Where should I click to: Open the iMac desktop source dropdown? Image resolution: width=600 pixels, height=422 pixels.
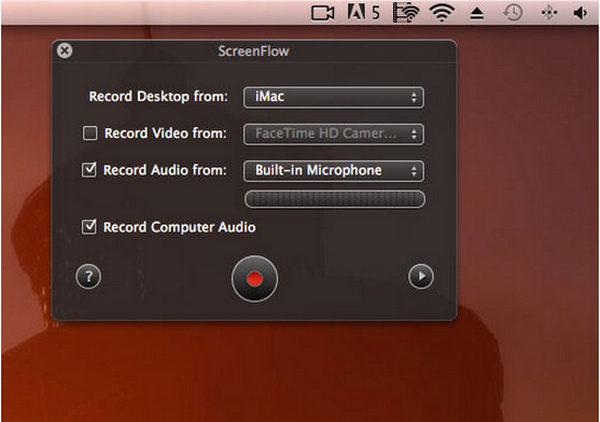pos(333,97)
